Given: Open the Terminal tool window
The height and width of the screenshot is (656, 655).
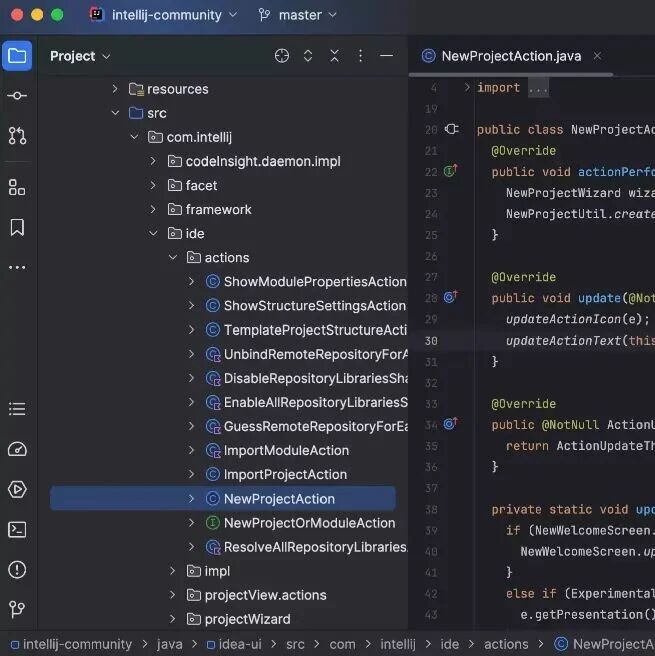Looking at the screenshot, I should 17,530.
